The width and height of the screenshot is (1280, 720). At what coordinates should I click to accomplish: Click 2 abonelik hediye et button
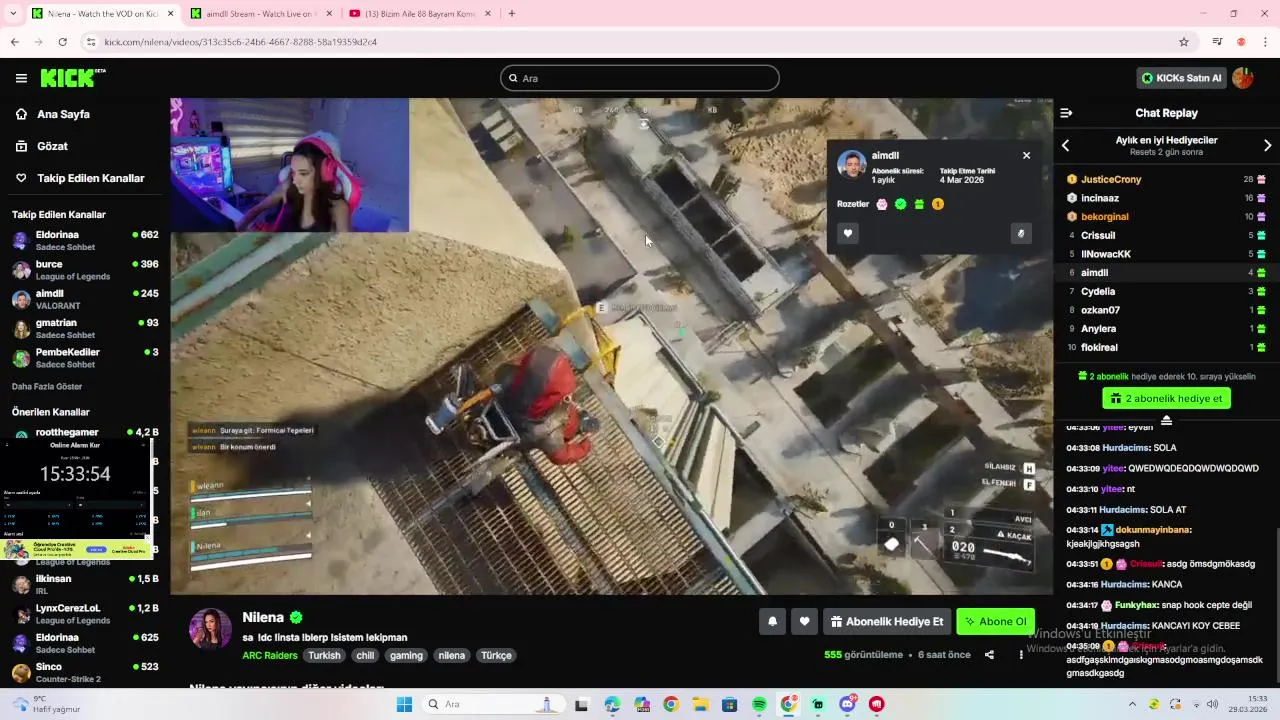tap(1166, 398)
